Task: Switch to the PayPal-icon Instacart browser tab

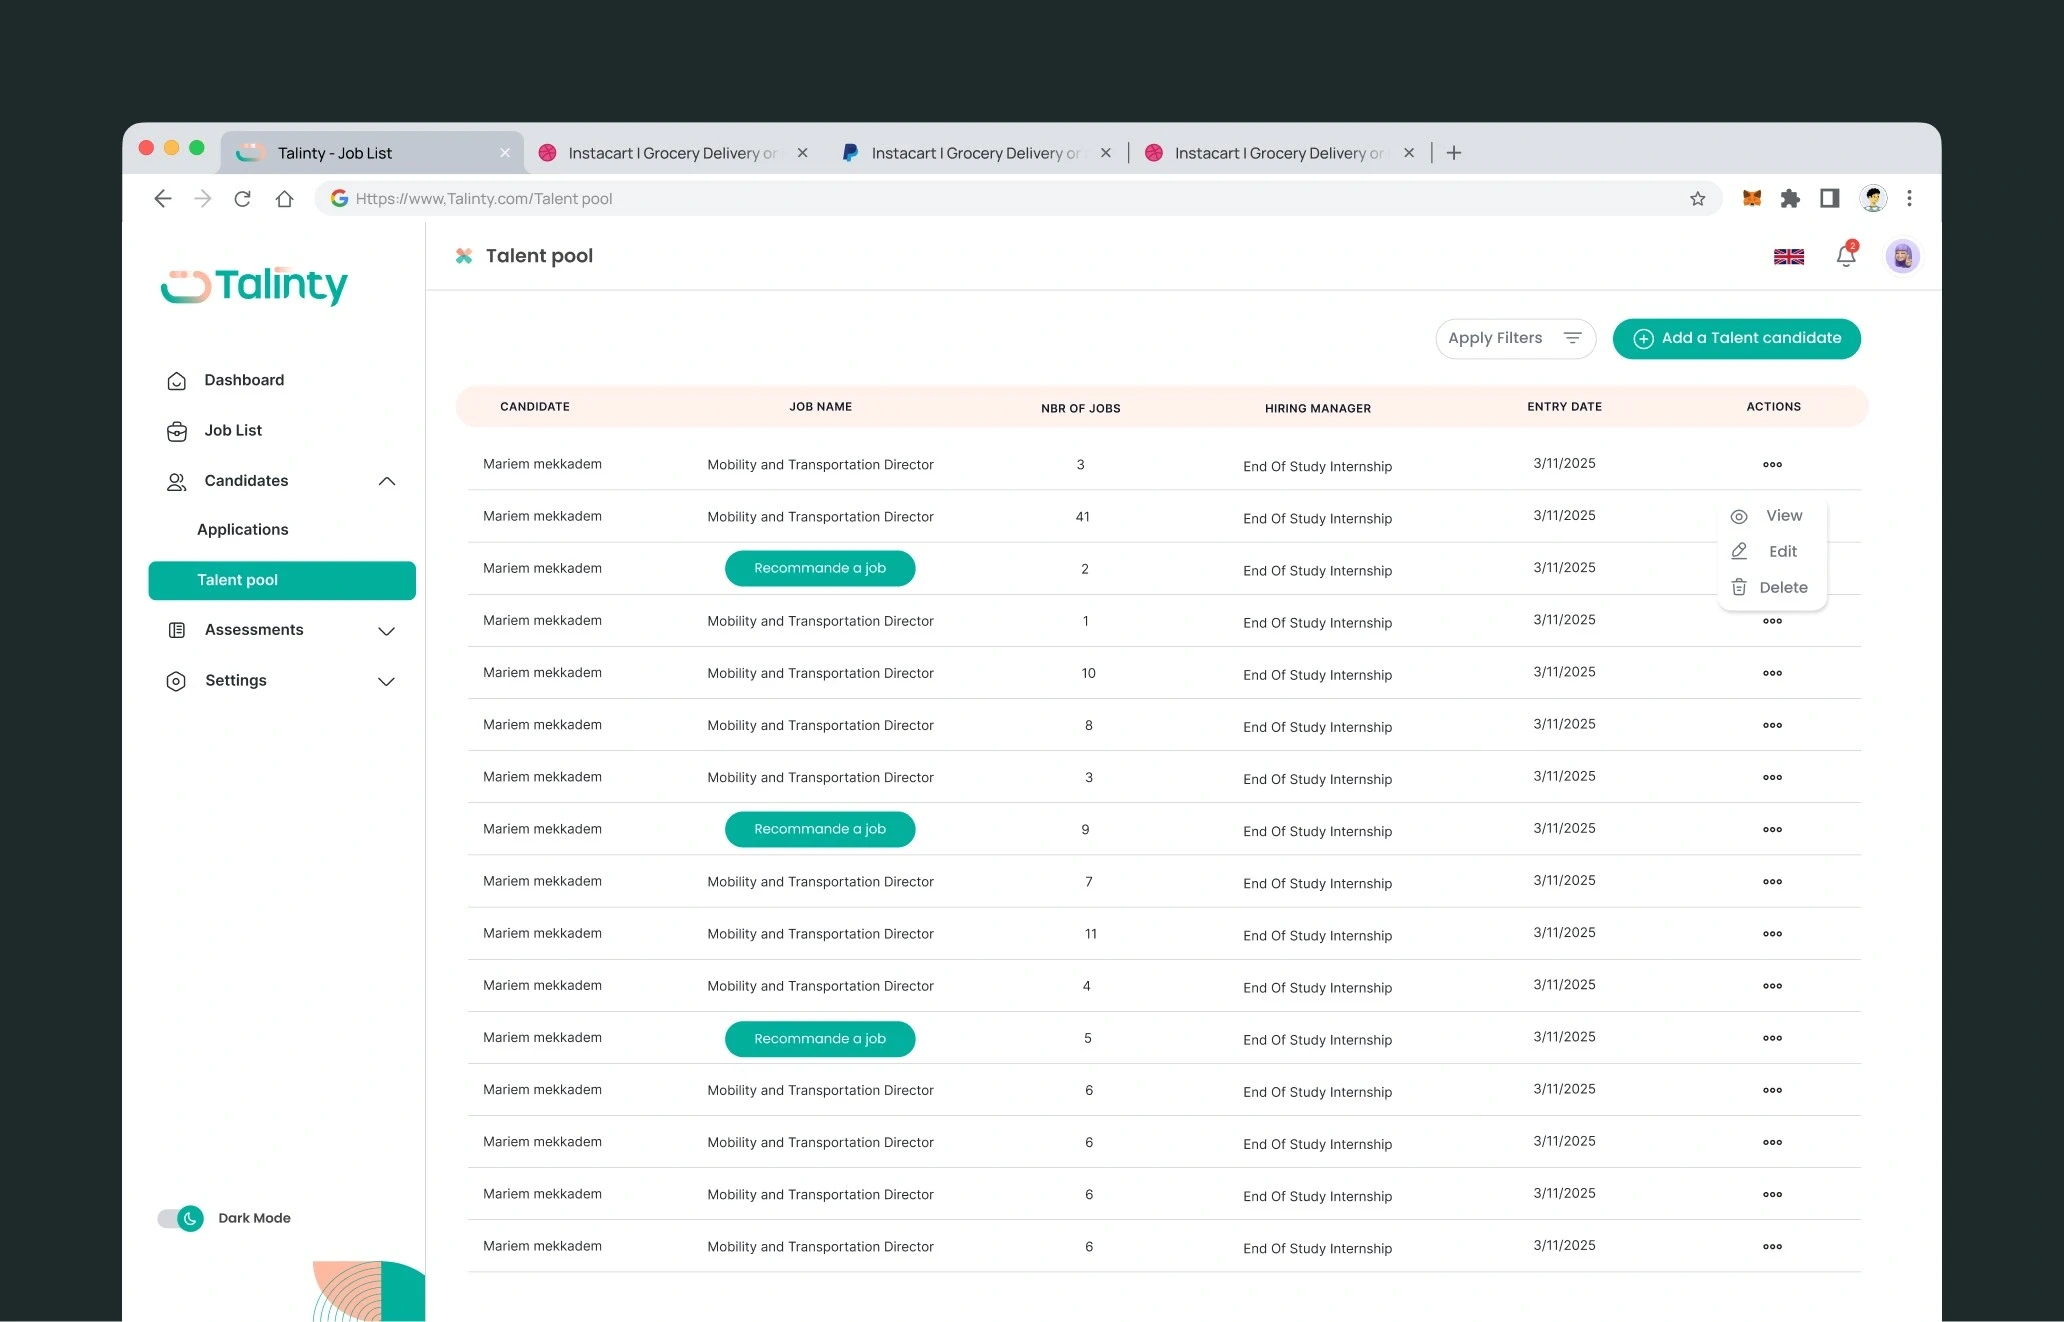Action: [x=977, y=153]
